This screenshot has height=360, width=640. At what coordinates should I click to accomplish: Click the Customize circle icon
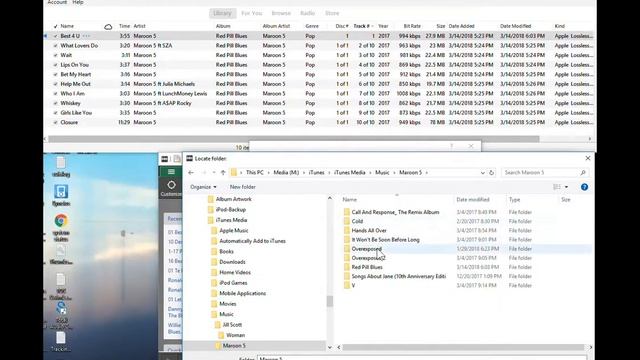click(171, 185)
